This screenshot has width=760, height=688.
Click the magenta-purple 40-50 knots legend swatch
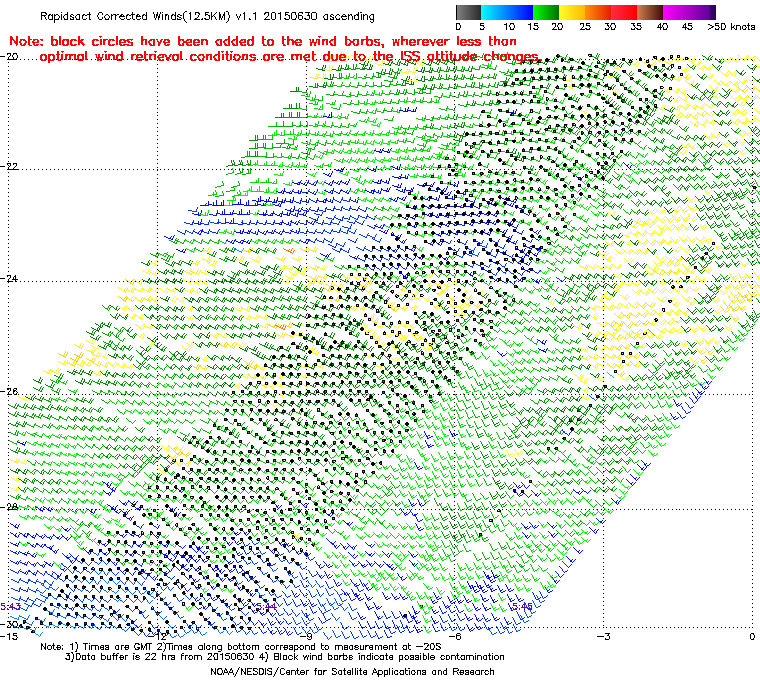point(689,12)
